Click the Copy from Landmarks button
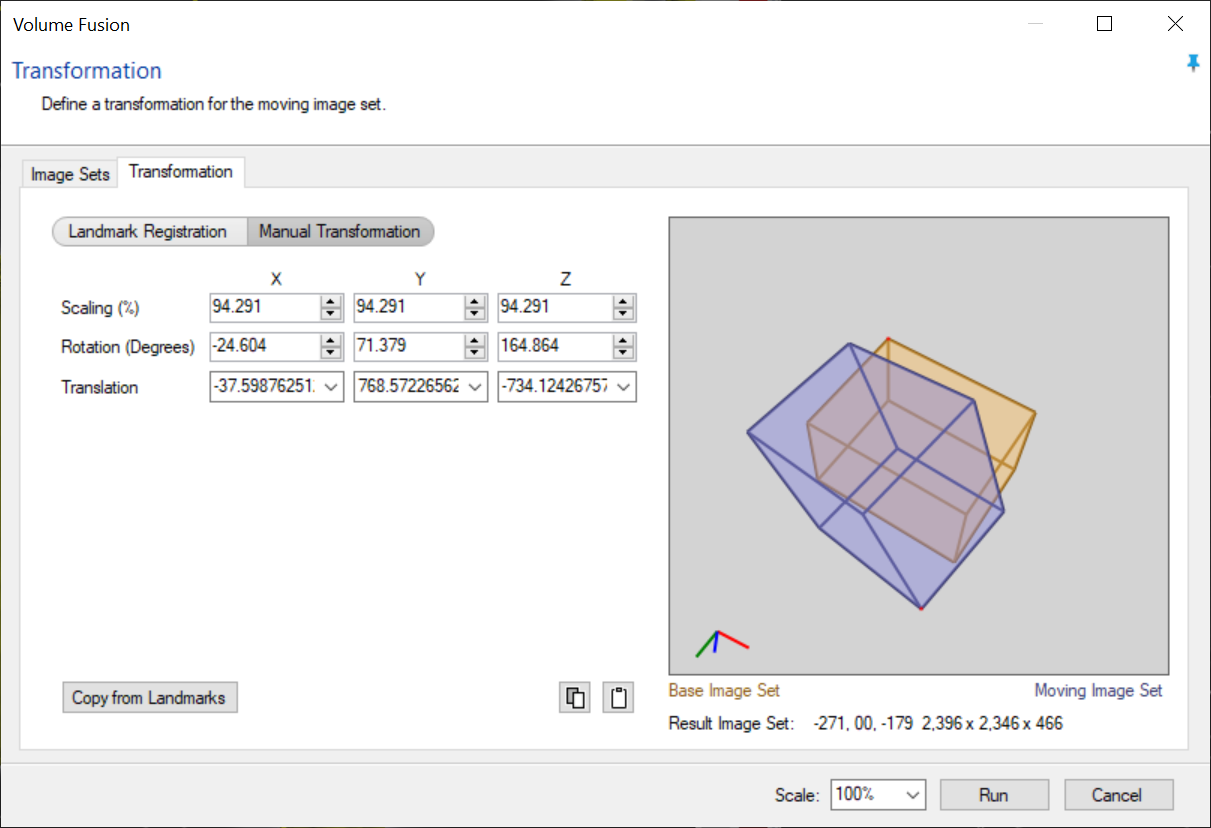 pyautogui.click(x=149, y=698)
